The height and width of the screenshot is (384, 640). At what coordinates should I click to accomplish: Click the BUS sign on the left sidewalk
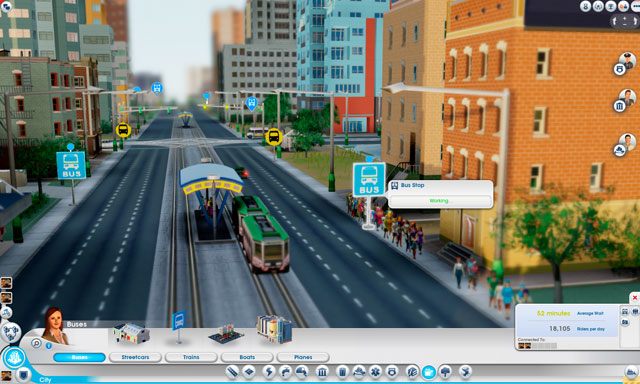tap(71, 165)
